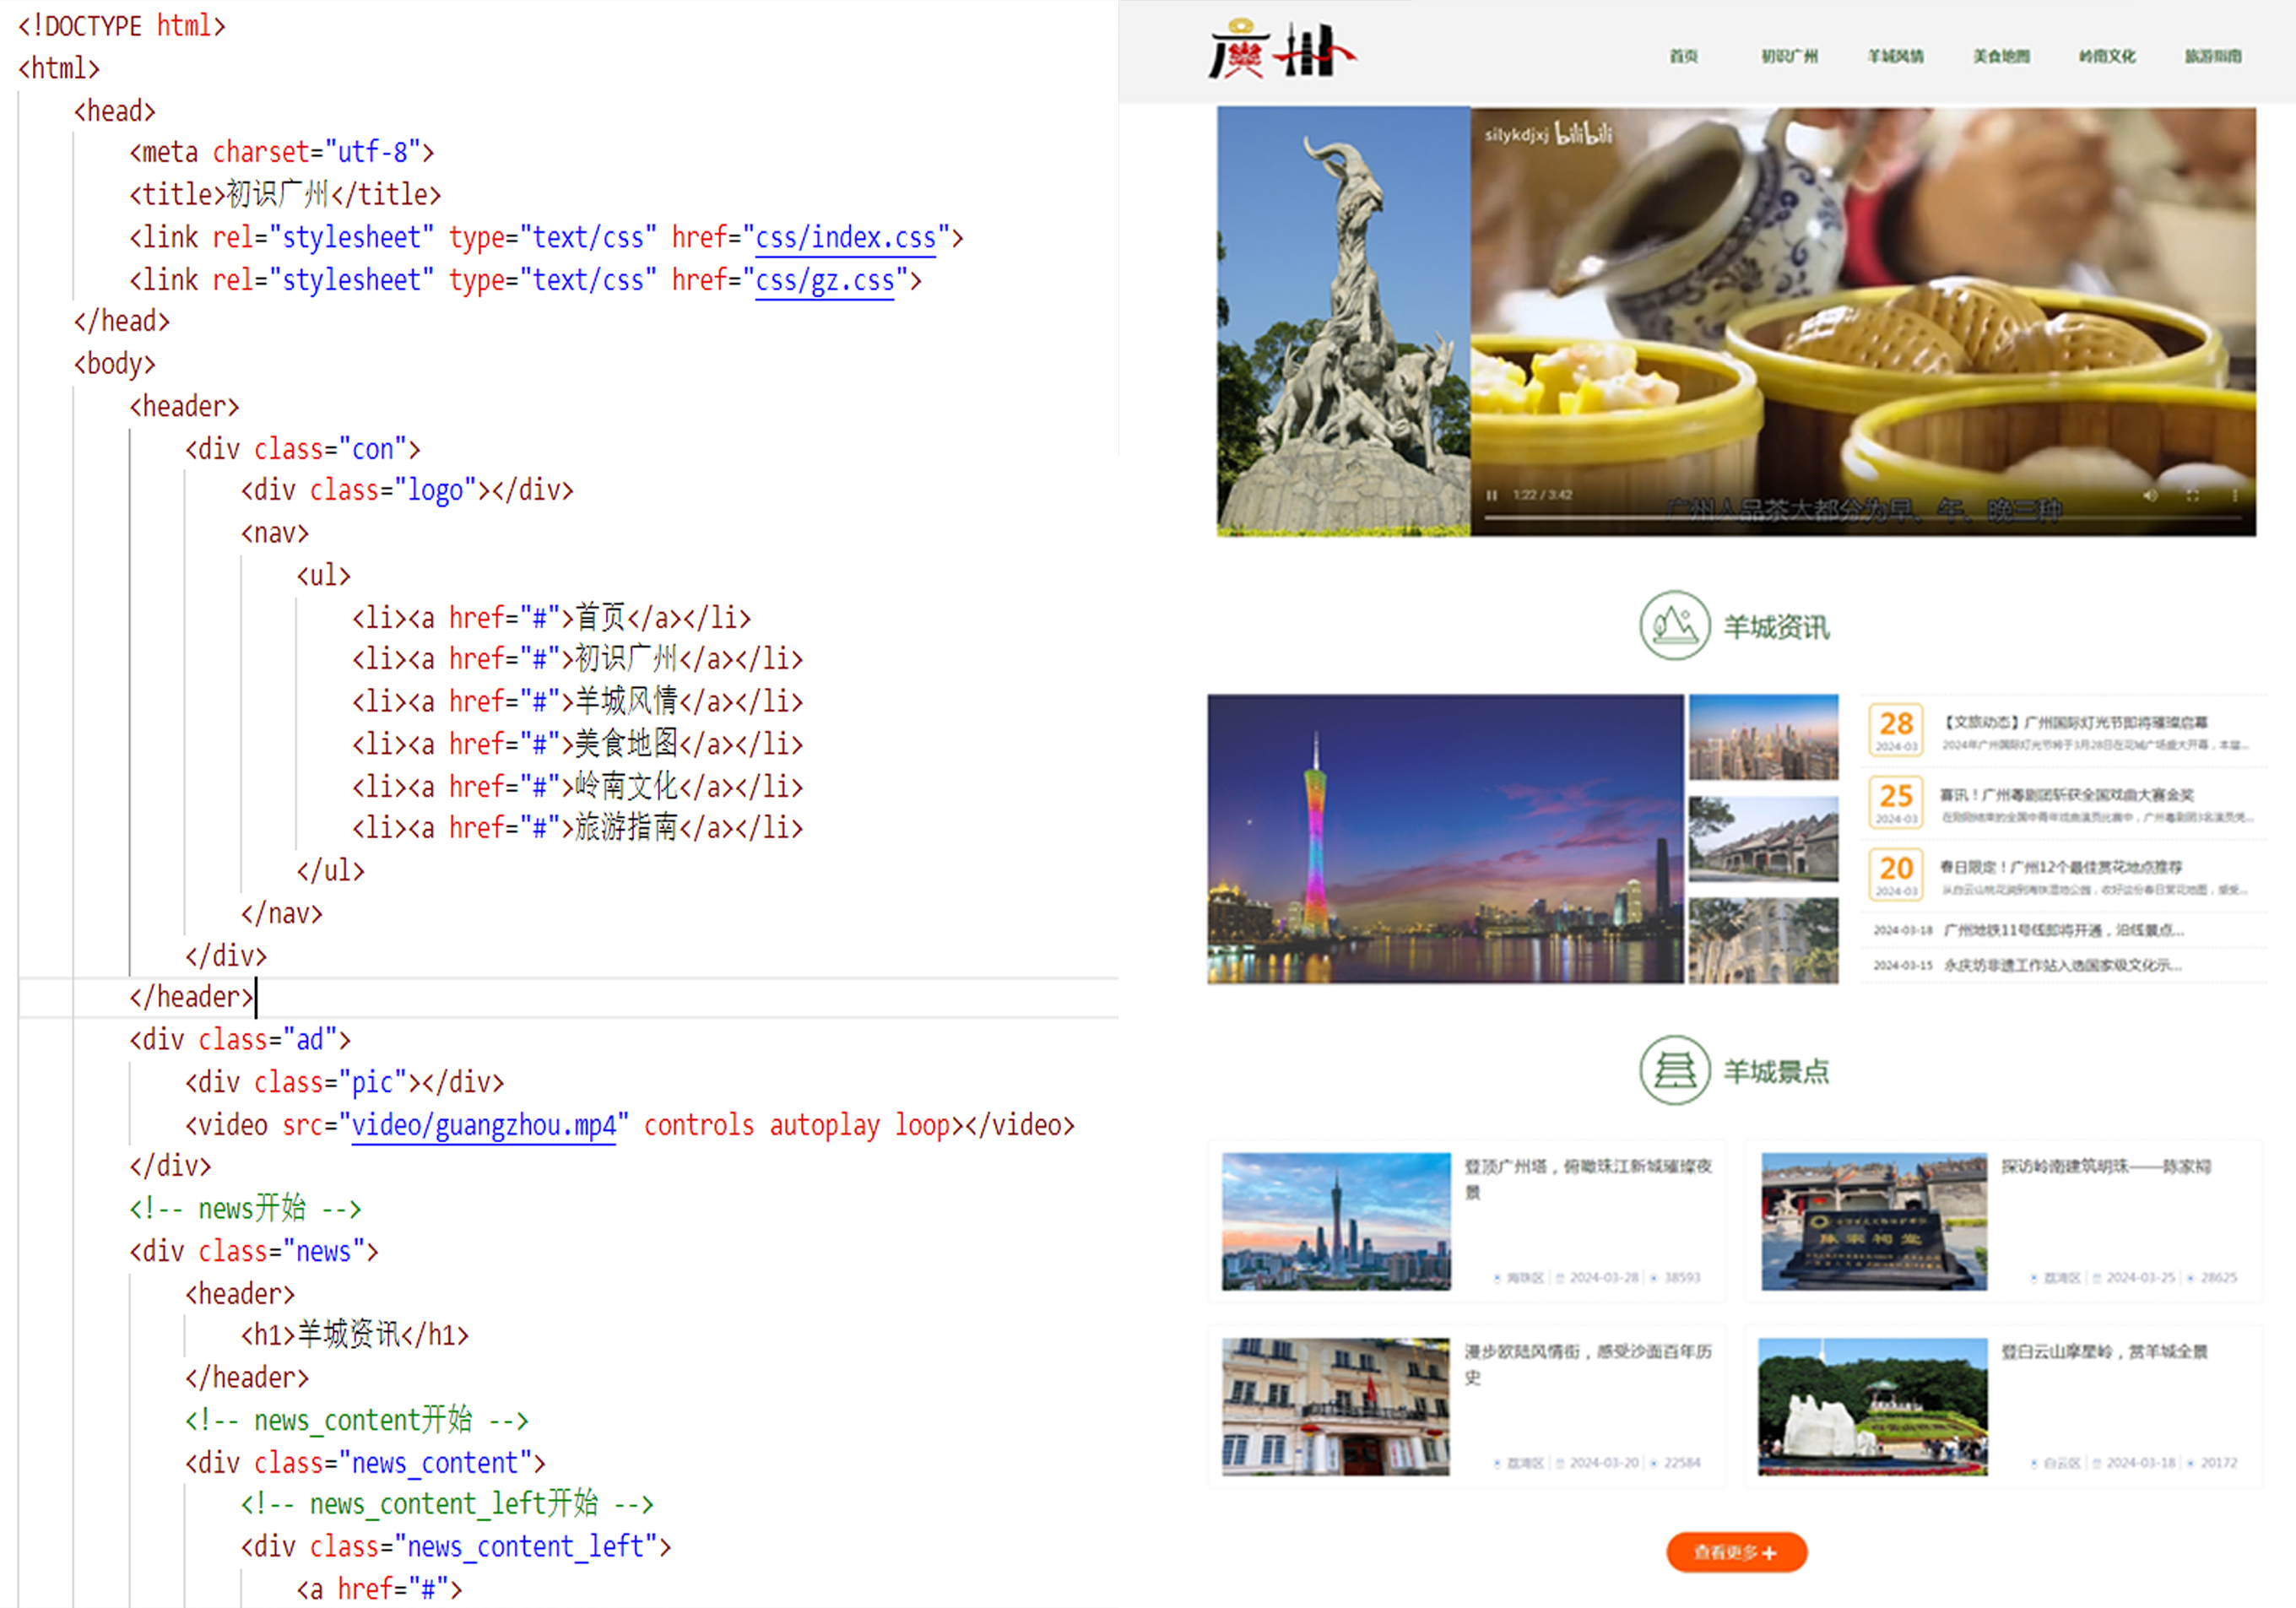This screenshot has width=2296, height=1608.
Task: Click the 28 date badge in the news list
Action: click(1896, 729)
